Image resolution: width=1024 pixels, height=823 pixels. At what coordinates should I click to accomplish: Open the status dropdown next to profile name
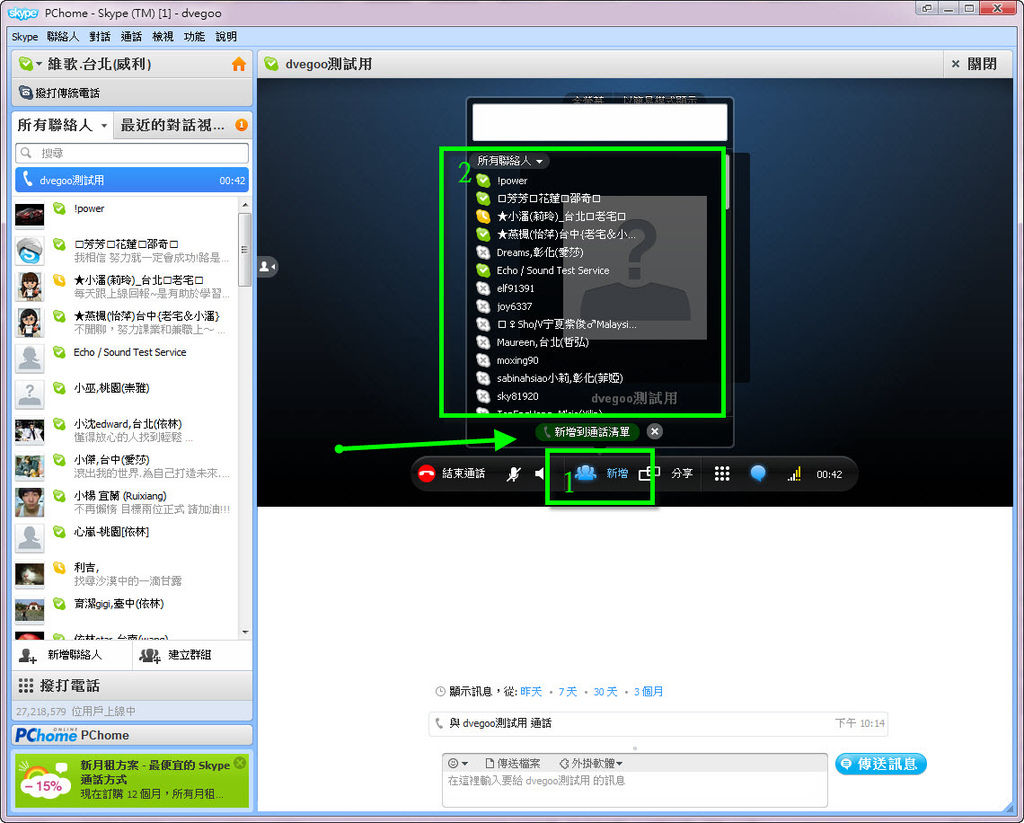[x=39, y=64]
